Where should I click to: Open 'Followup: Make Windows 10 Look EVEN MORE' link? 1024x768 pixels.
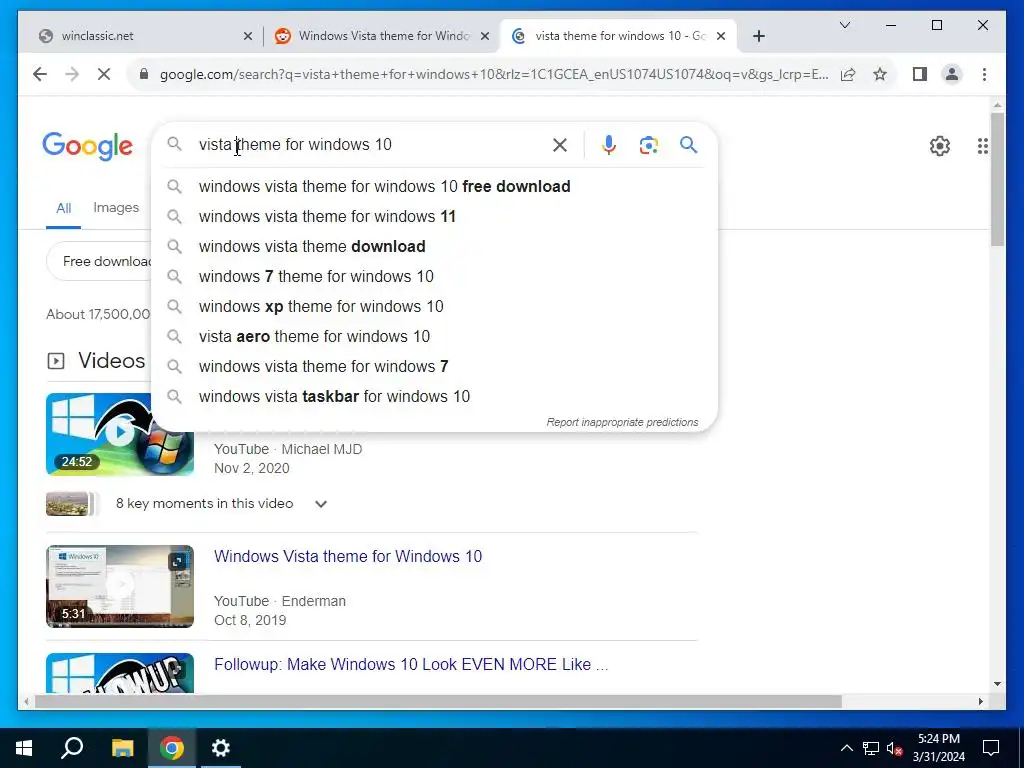(411, 665)
